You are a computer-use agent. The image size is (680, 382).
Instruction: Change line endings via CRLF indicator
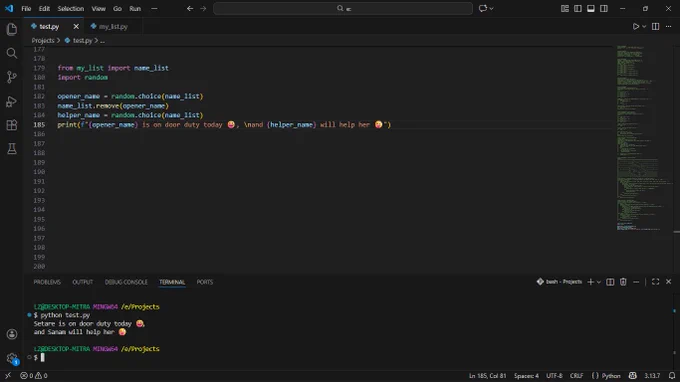(x=576, y=376)
